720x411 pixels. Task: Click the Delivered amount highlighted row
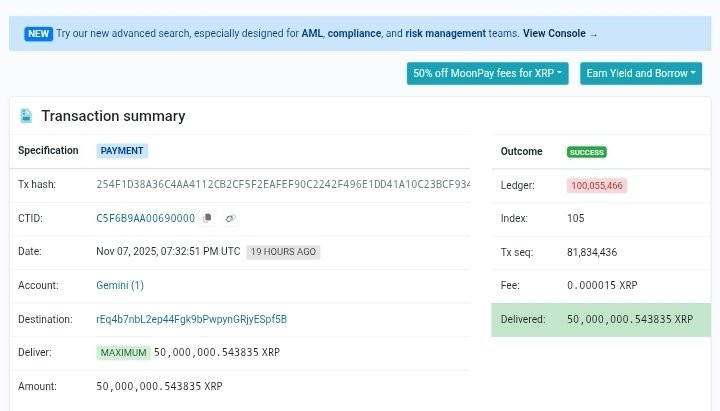601,320
